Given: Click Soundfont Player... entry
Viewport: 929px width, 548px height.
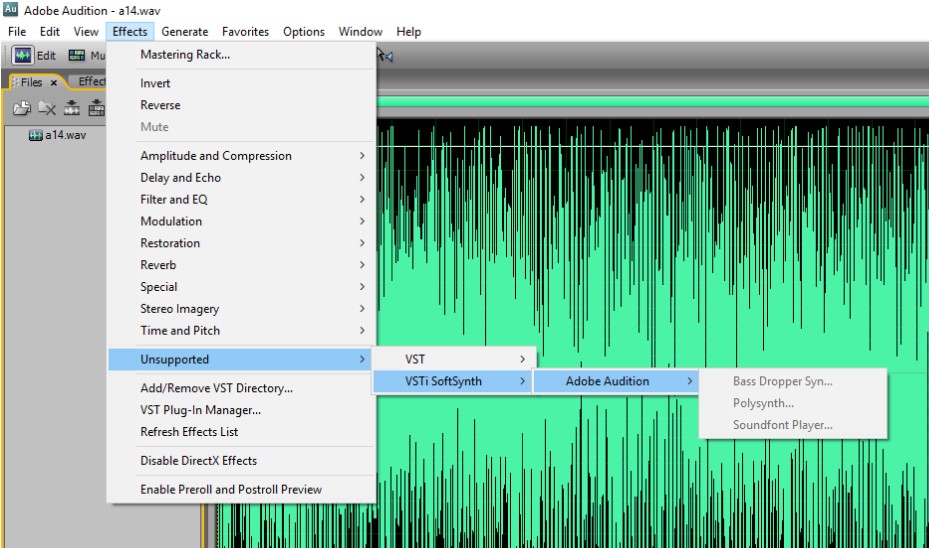Looking at the screenshot, I should point(793,425).
